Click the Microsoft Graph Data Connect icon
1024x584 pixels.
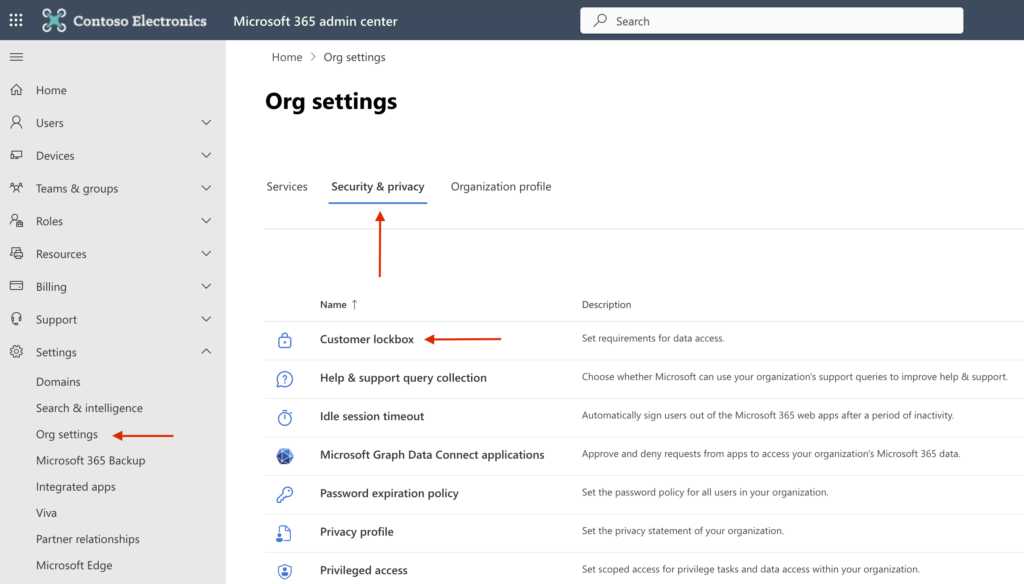click(285, 456)
